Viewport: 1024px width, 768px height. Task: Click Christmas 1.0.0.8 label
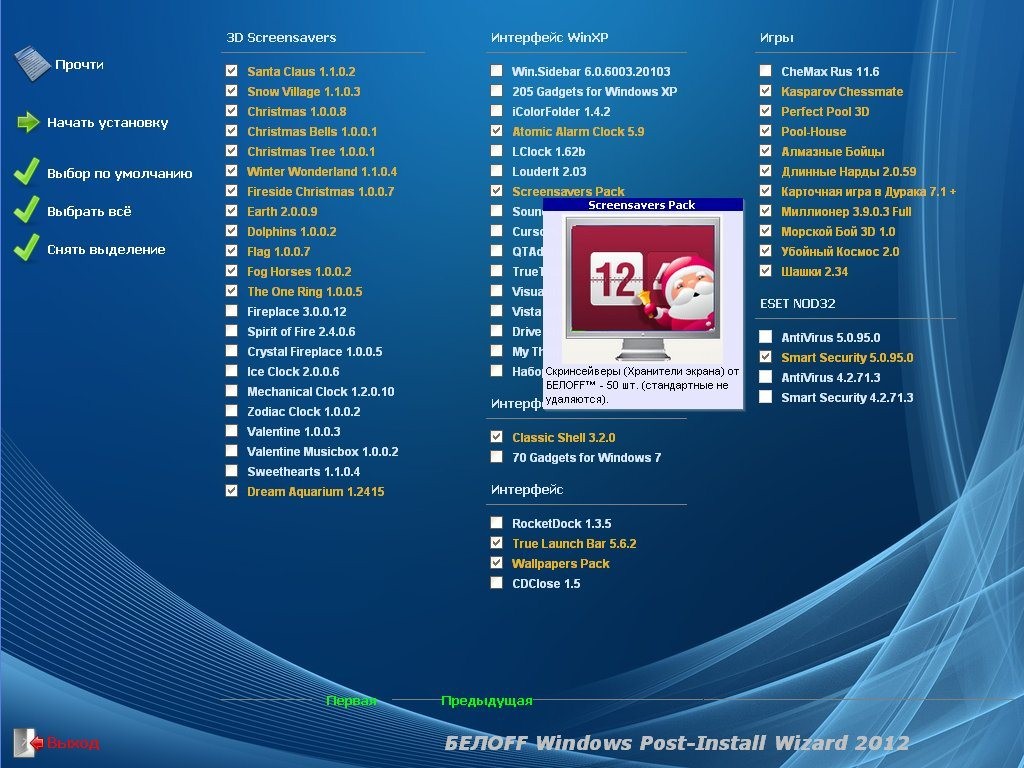point(296,112)
